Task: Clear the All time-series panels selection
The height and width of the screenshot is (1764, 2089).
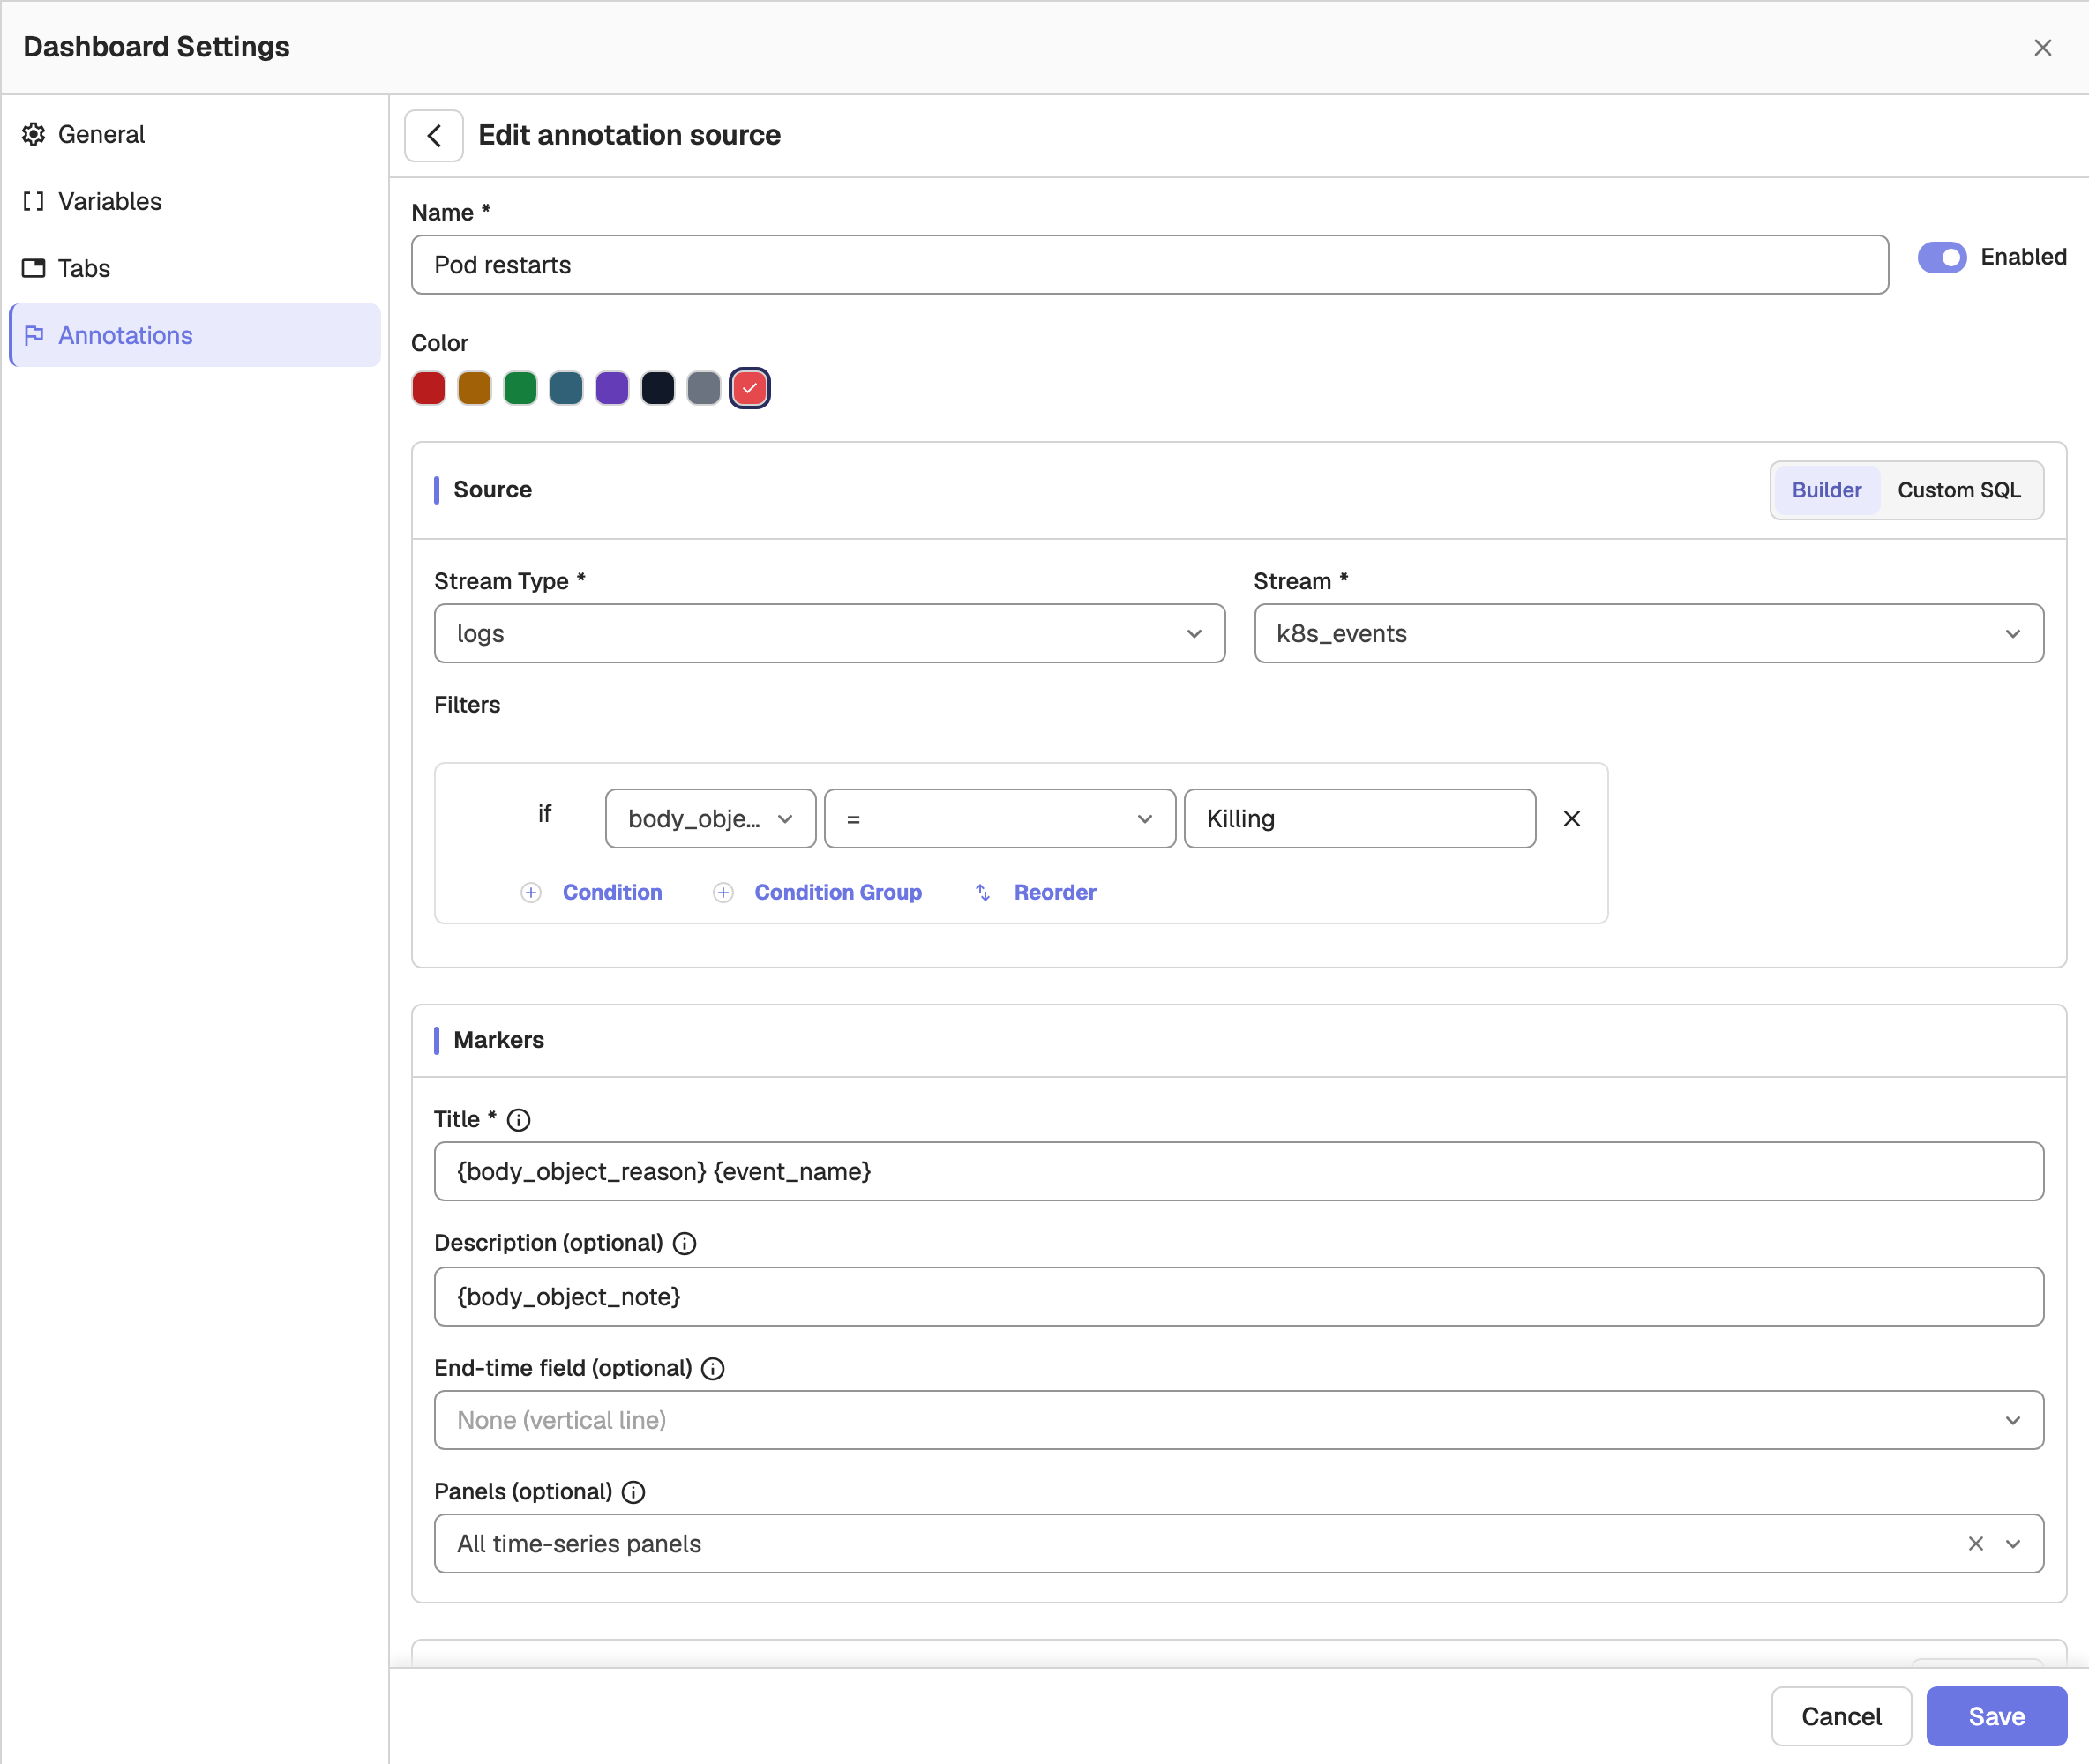Action: (1975, 1544)
